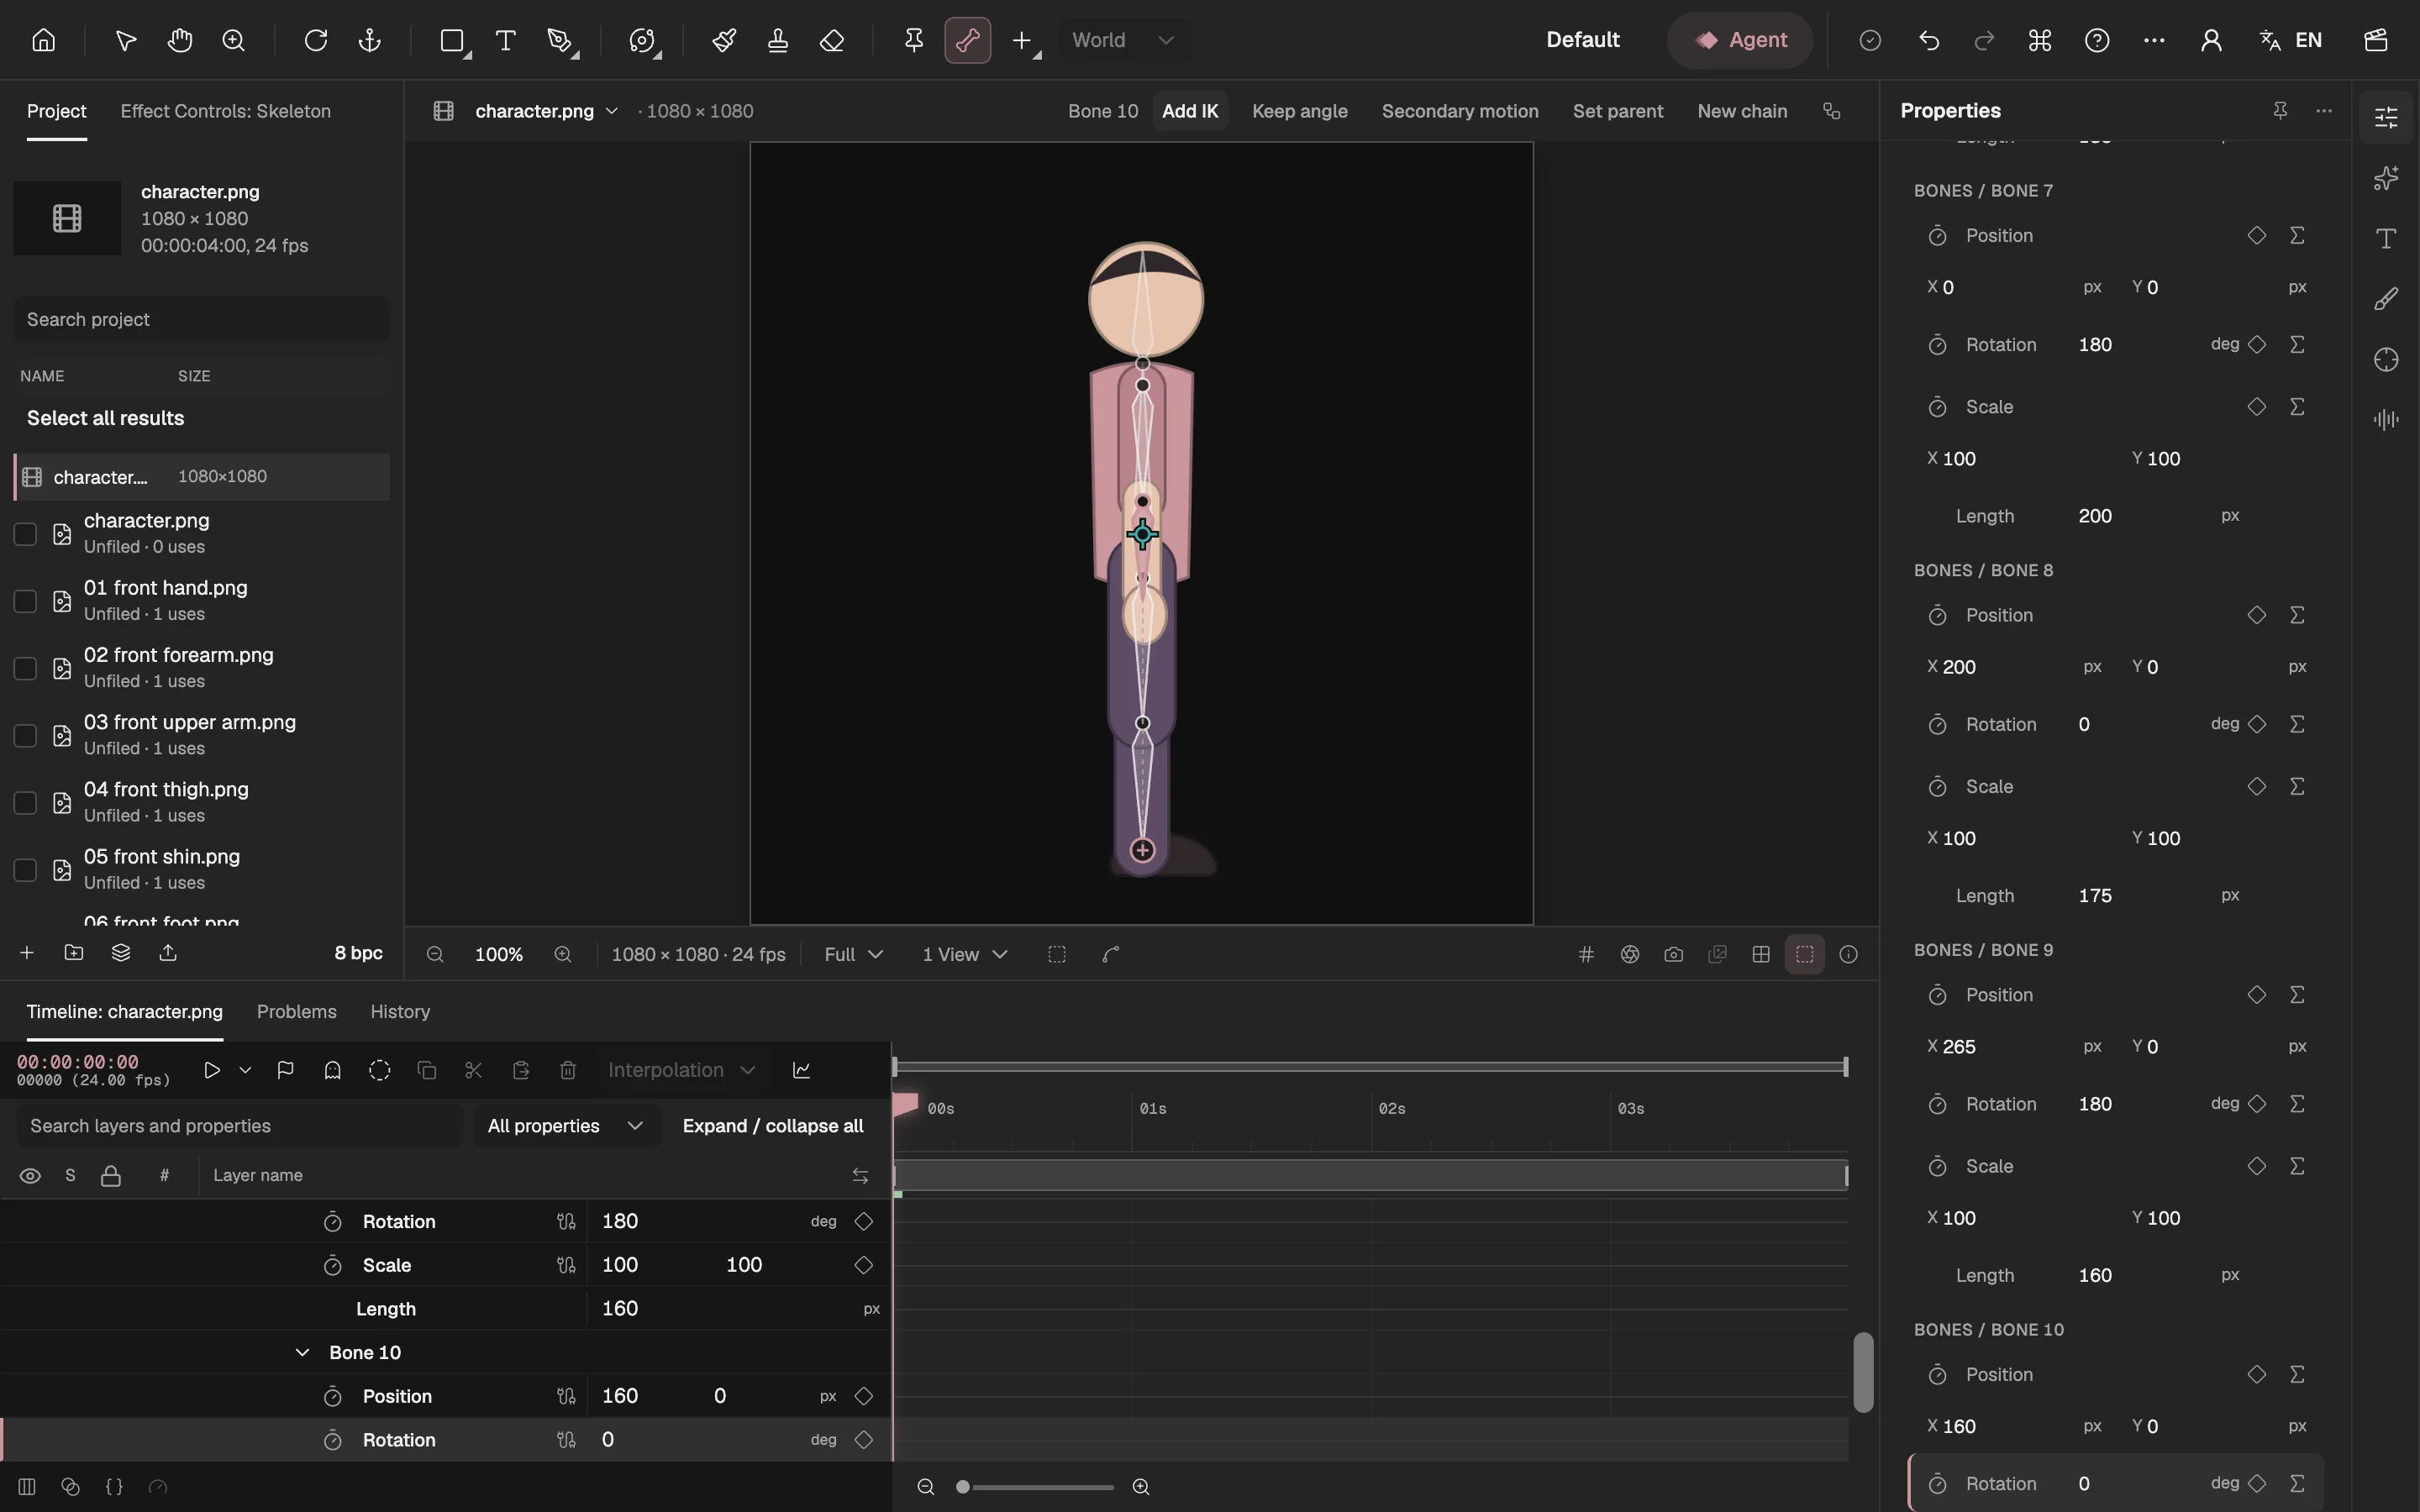Create new folder in Project panel
2420x1512 pixels.
74,952
